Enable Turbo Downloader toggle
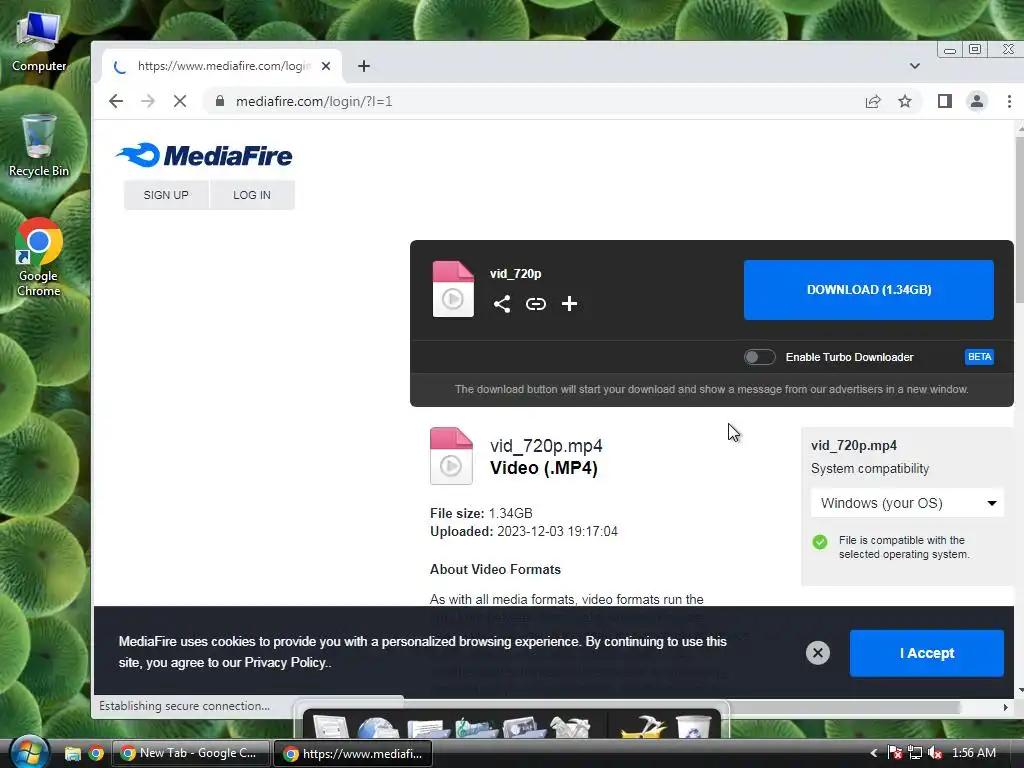Viewport: 1024px width, 768px height. coord(760,357)
